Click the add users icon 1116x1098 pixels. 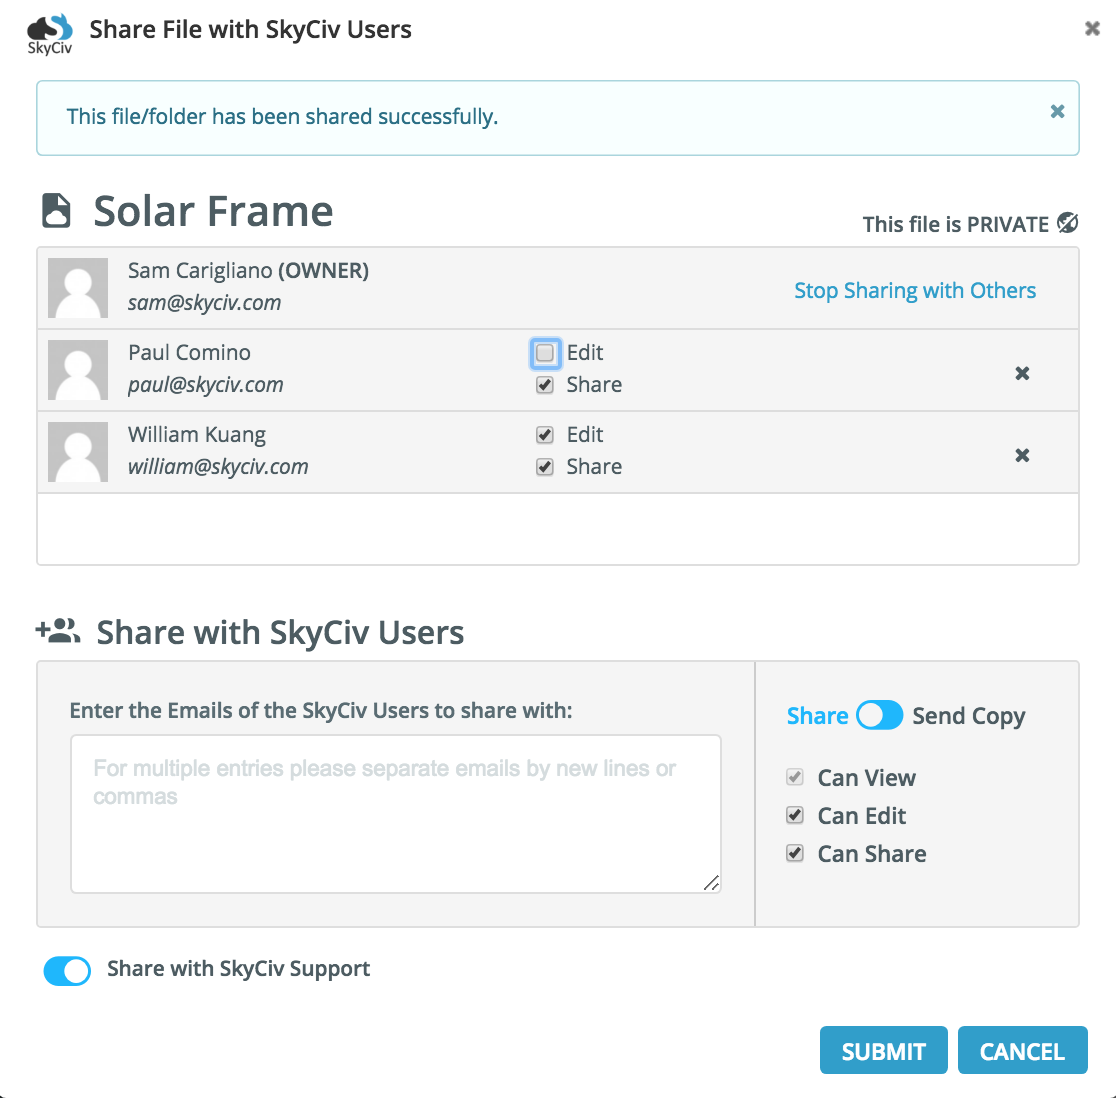(x=58, y=630)
